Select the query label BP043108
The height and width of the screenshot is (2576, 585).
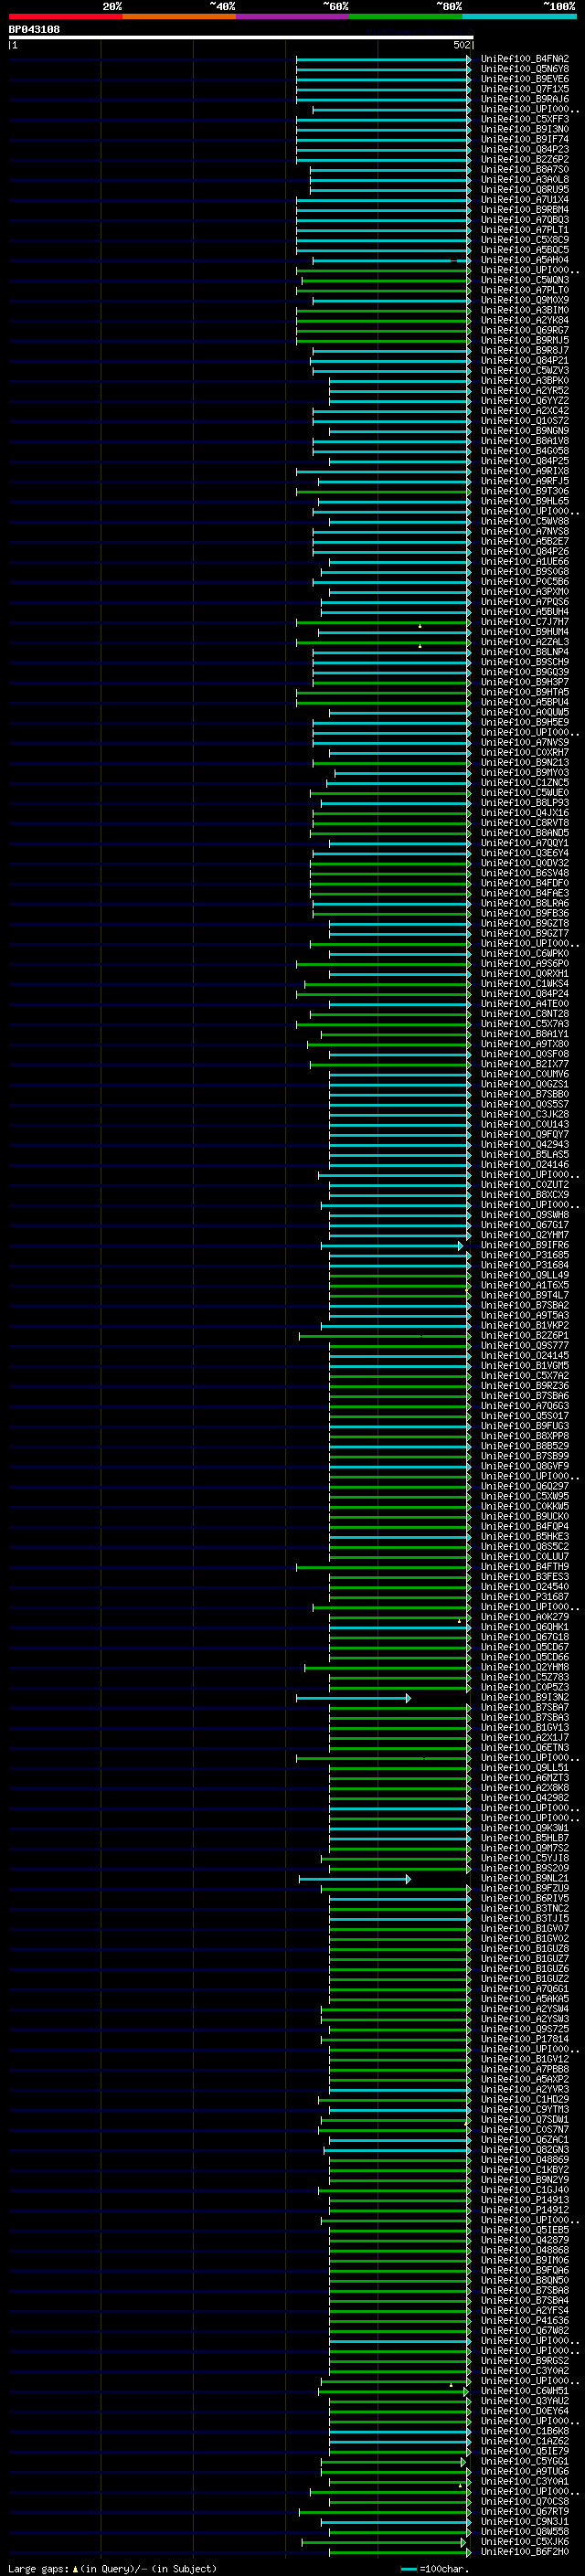click(x=34, y=29)
